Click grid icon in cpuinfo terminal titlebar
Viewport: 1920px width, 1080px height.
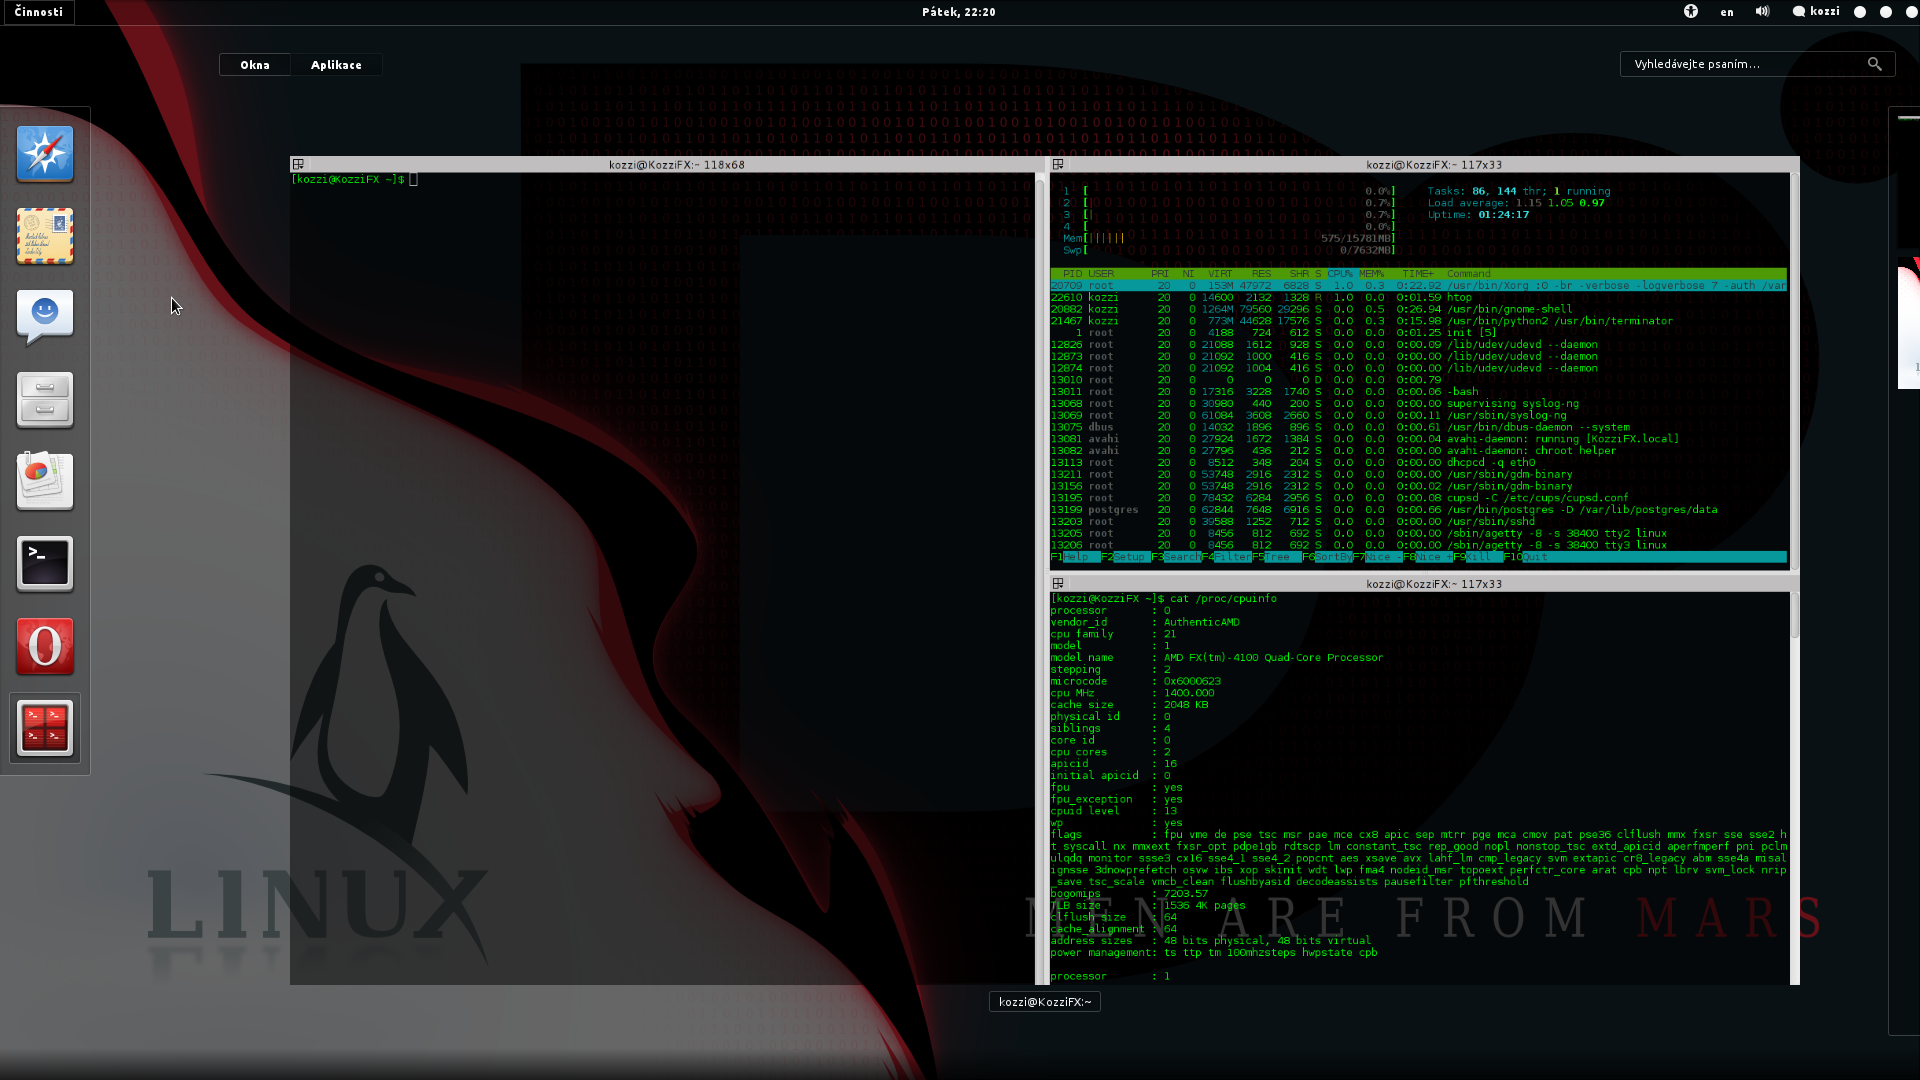[x=1058, y=583]
